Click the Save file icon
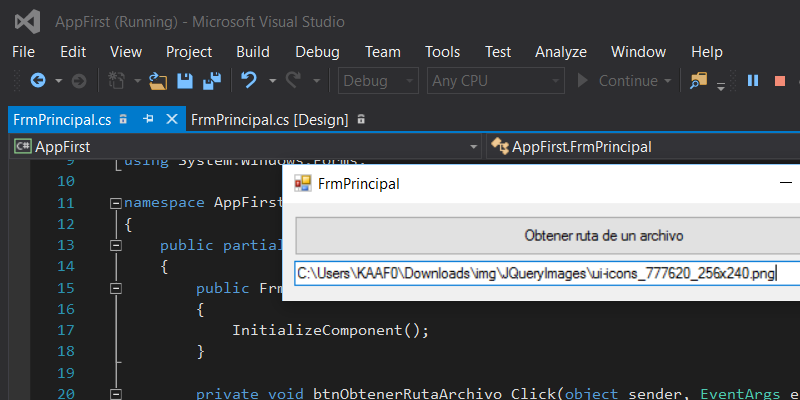Screen dimensions: 800x400 point(185,81)
